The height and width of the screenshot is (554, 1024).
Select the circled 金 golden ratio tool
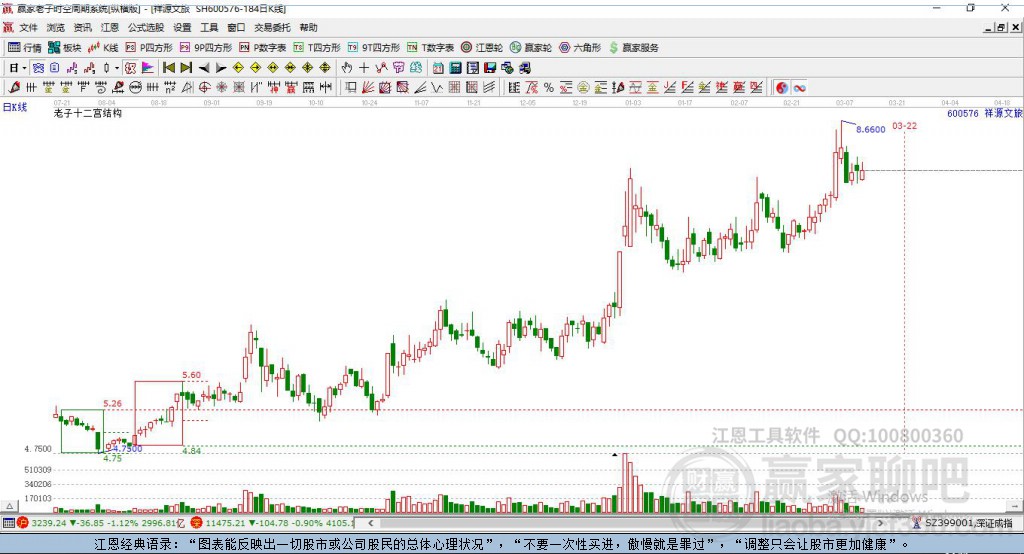click(583, 88)
